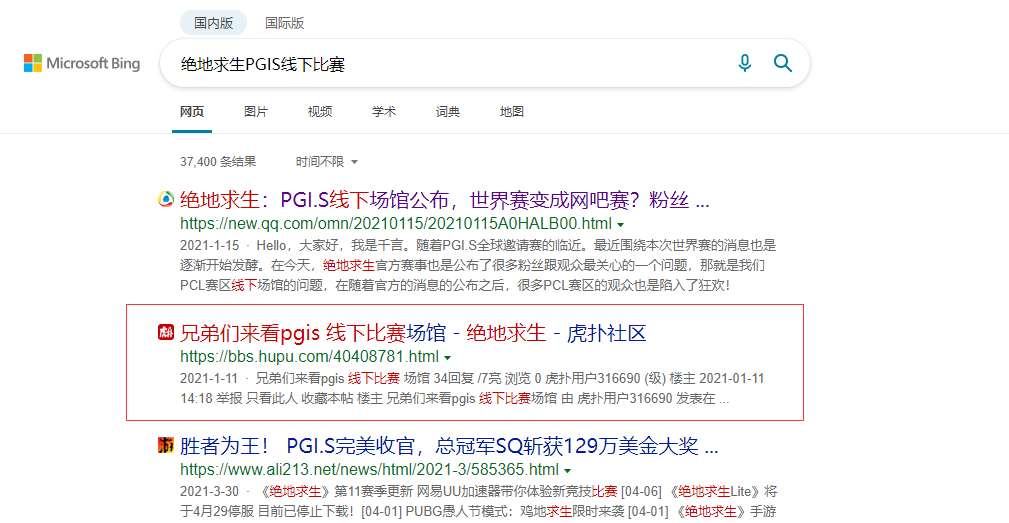The image size is (1009, 523).
Task: Click the 37,400 条结果 count text
Action: [218, 162]
